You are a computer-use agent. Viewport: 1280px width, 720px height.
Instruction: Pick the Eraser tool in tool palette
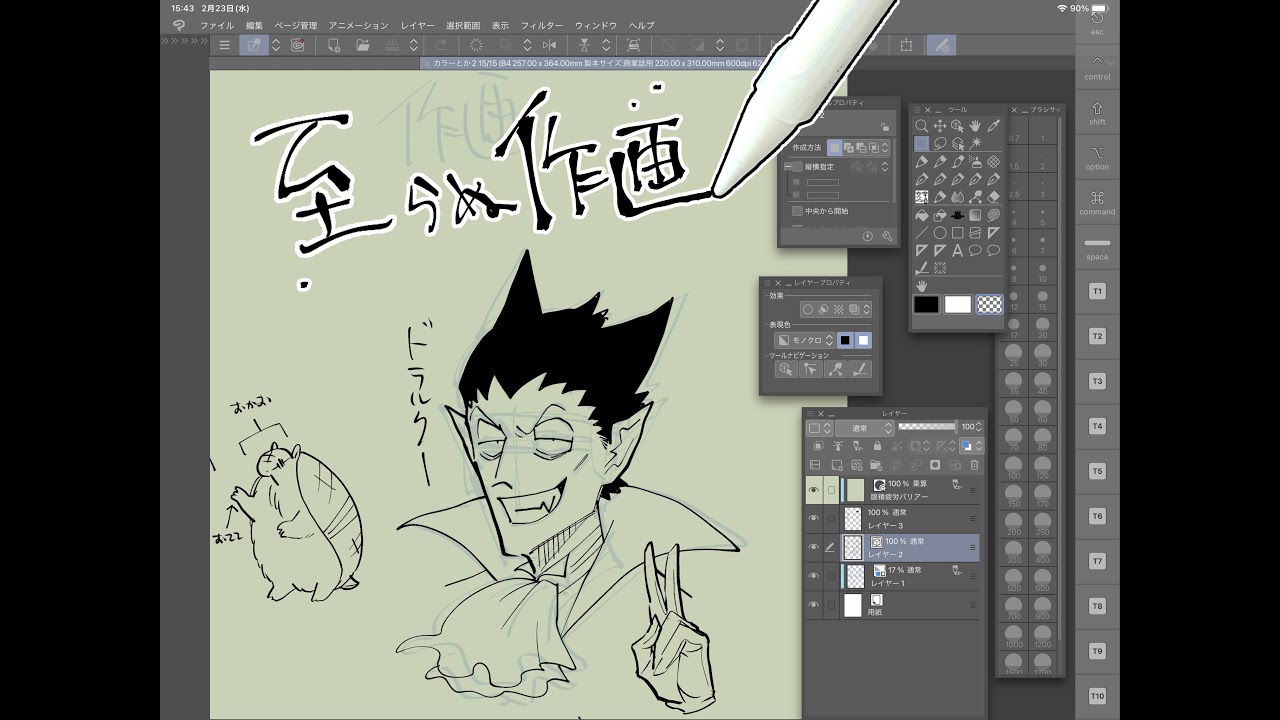point(993,197)
